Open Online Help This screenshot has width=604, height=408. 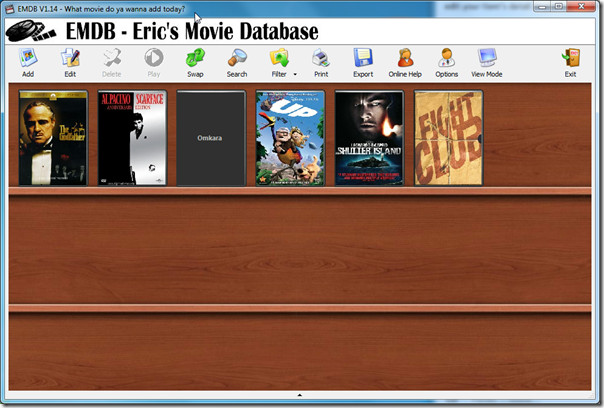pos(405,63)
